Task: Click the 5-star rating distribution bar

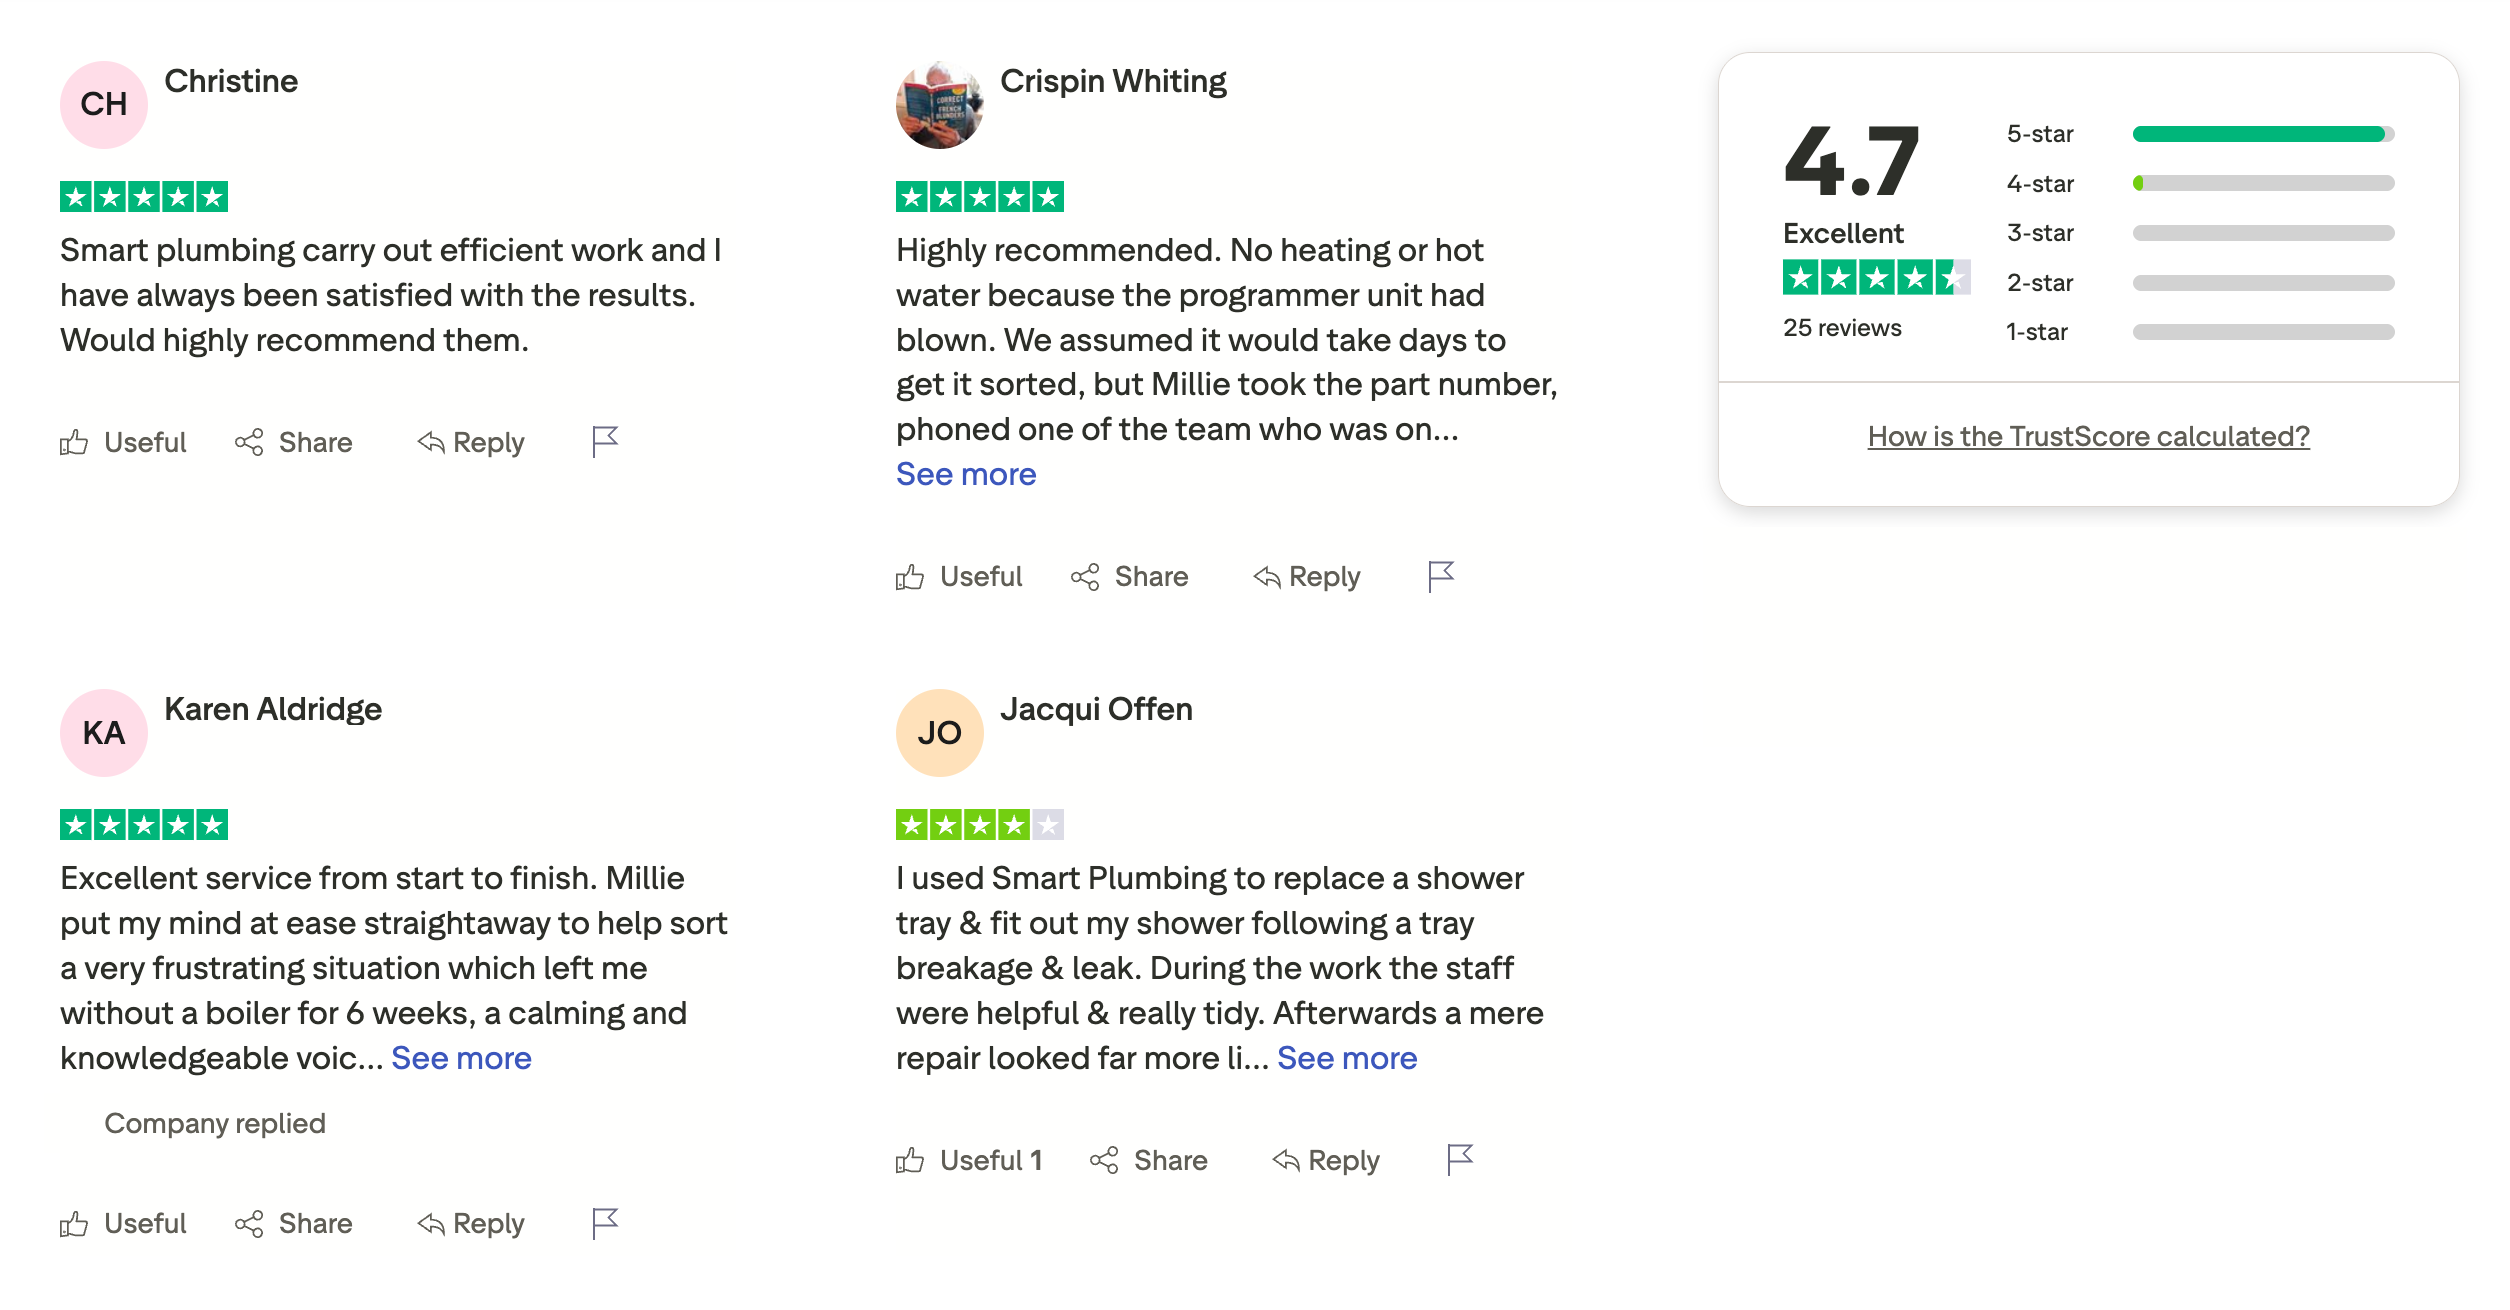Action: (2262, 132)
